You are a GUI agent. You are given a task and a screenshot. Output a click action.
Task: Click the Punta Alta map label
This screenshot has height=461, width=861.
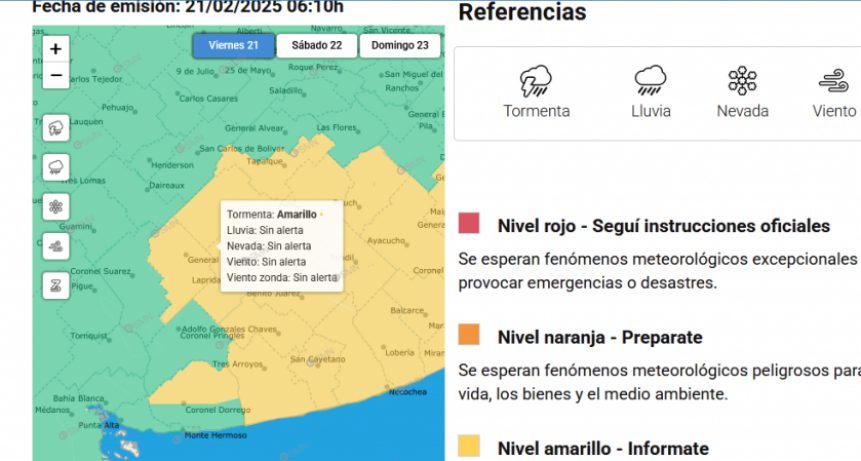(x=99, y=425)
